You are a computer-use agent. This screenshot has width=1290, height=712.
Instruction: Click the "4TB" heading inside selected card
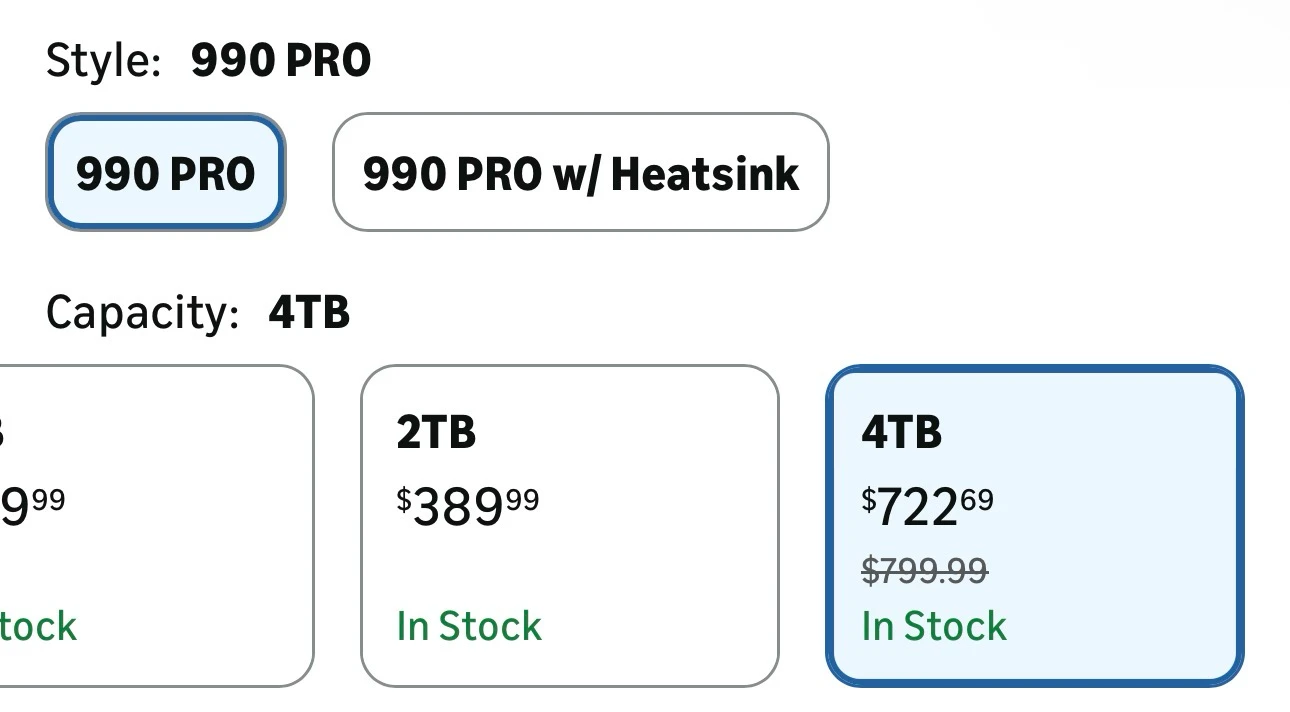pos(901,433)
